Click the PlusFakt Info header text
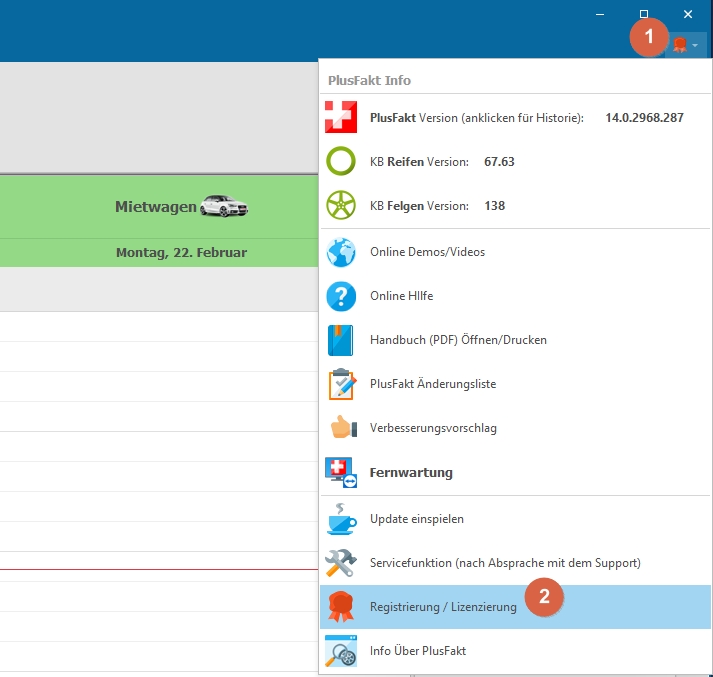This screenshot has width=713, height=677. 369,80
